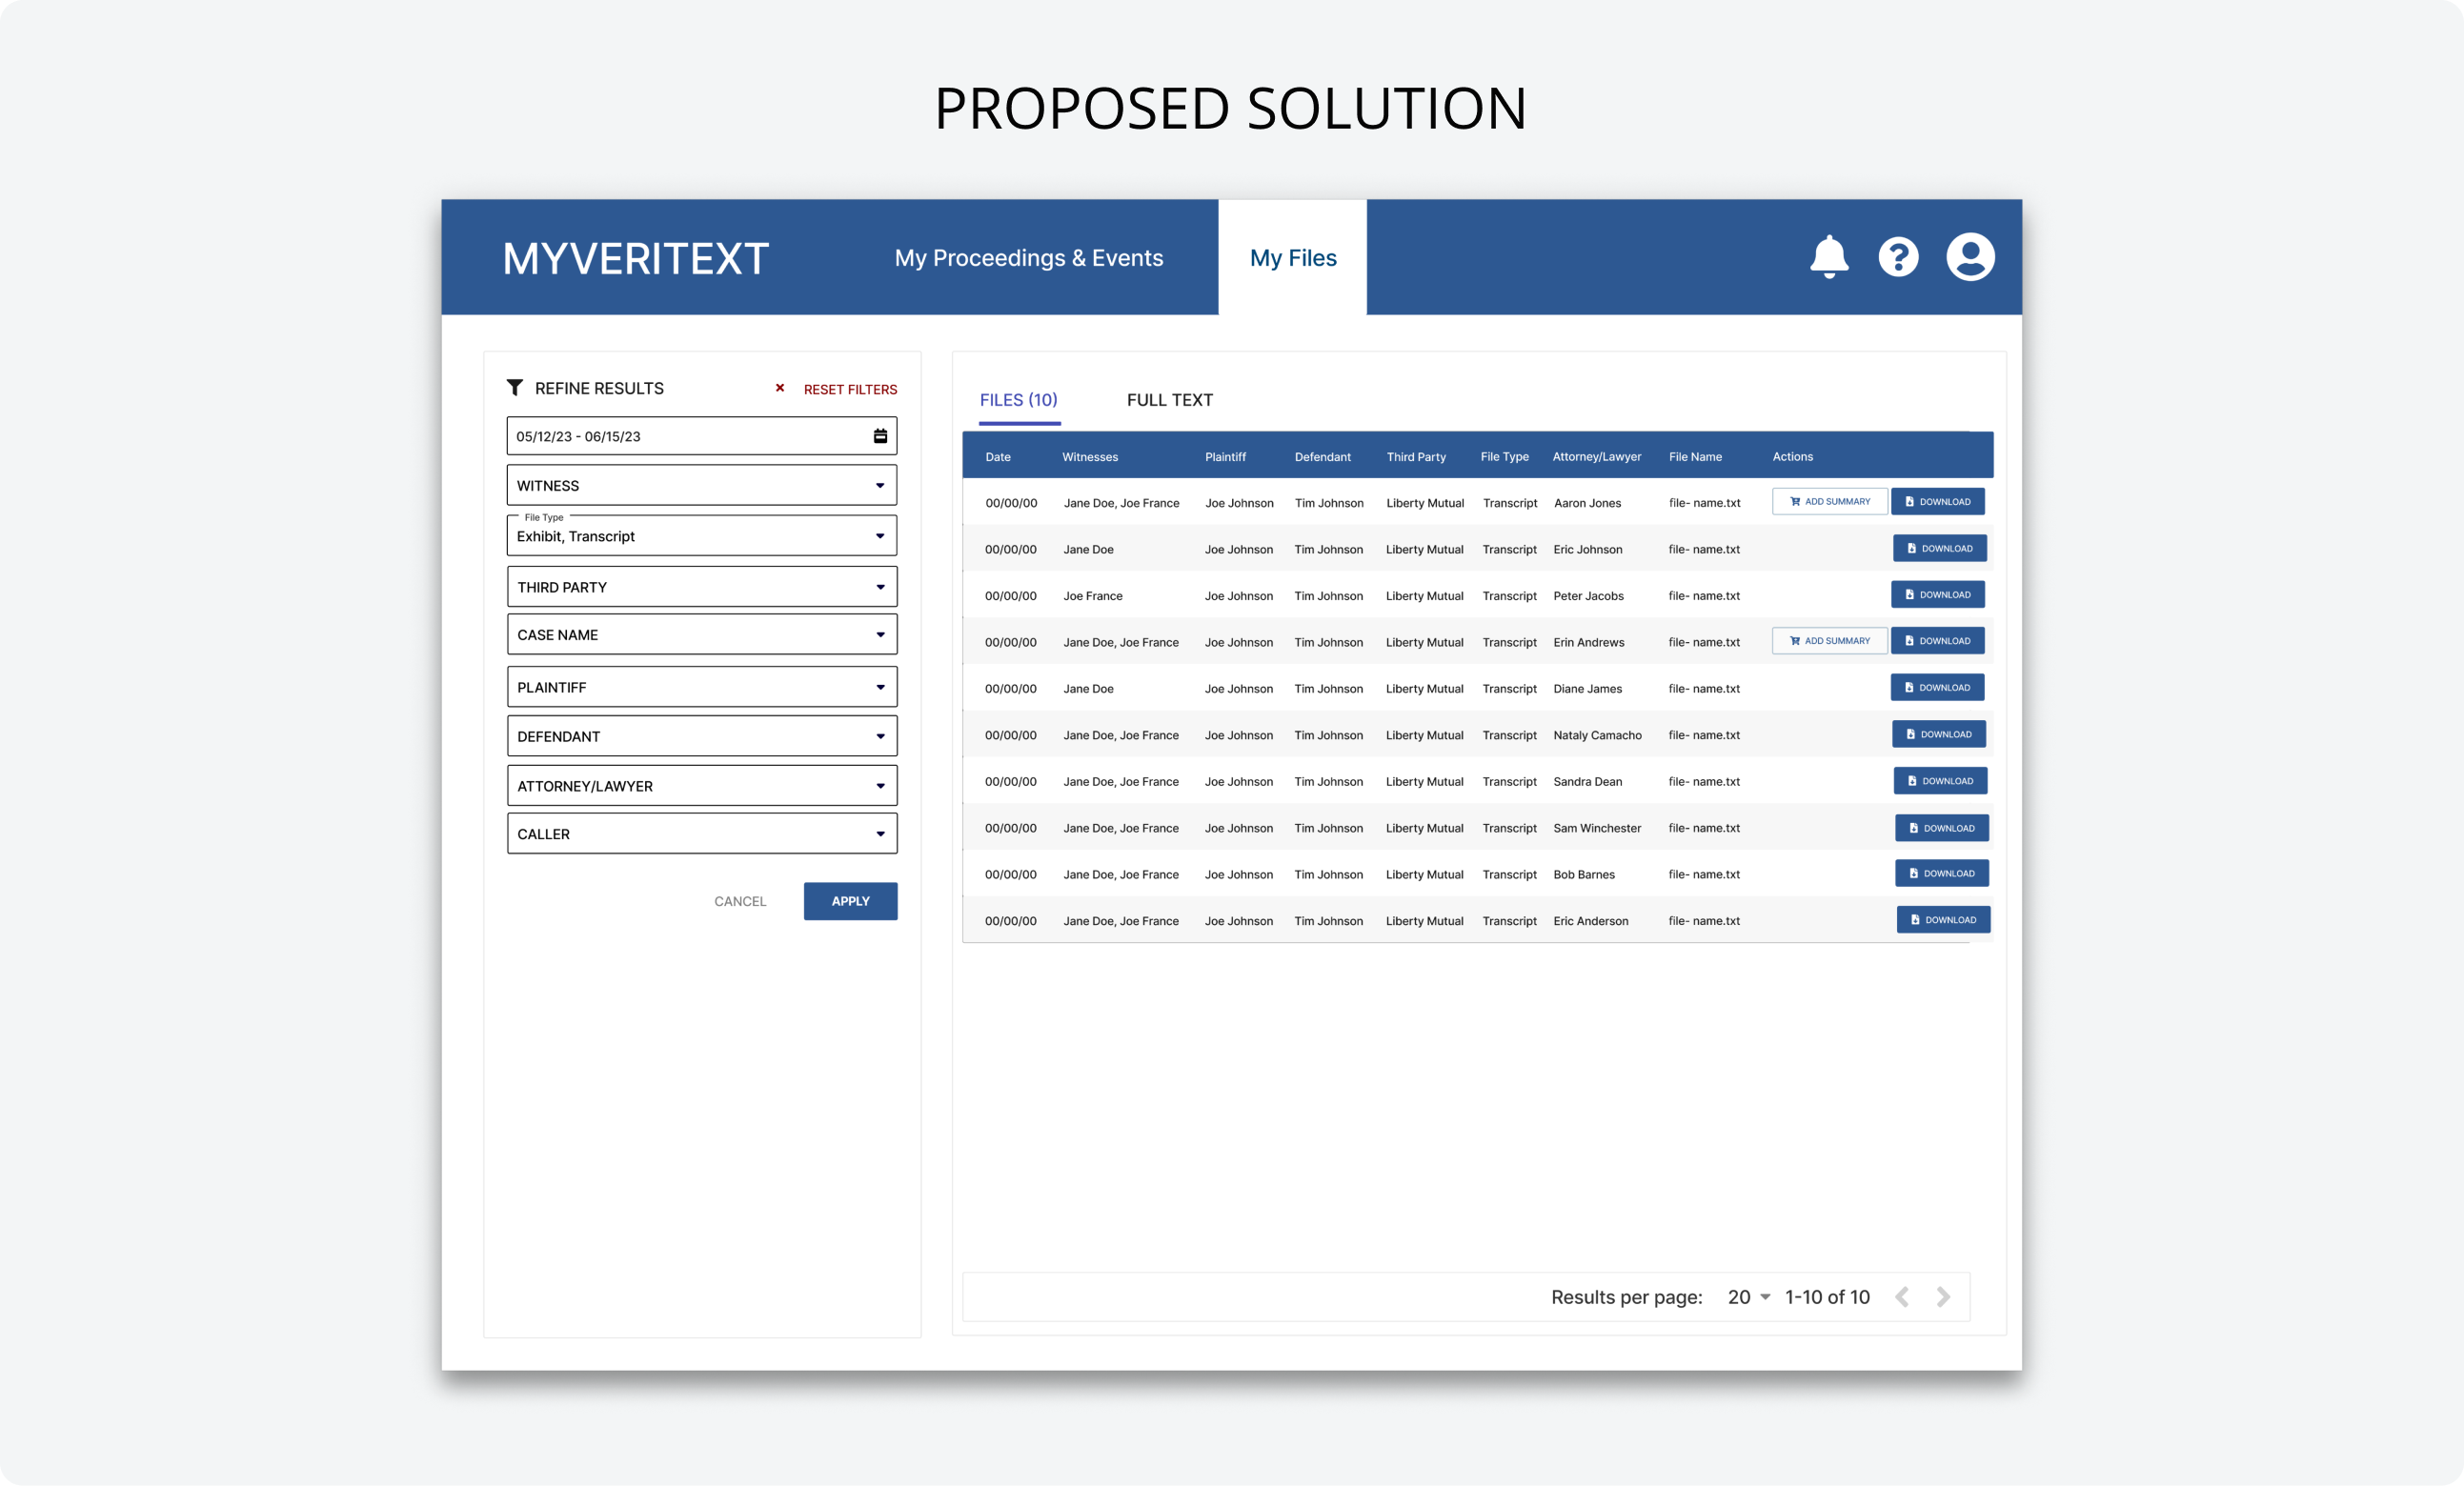Select the My Files tab
The width and height of the screenshot is (2464, 1486).
[x=1293, y=258]
